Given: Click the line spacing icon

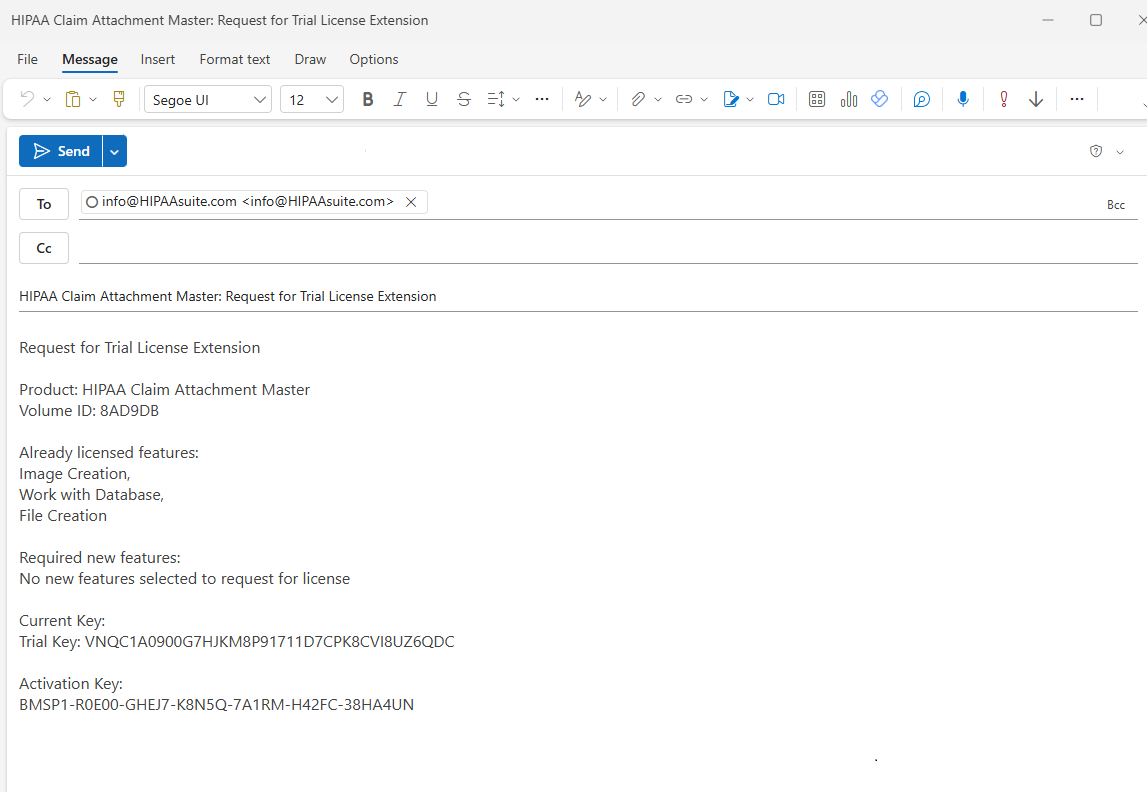Looking at the screenshot, I should [x=496, y=99].
